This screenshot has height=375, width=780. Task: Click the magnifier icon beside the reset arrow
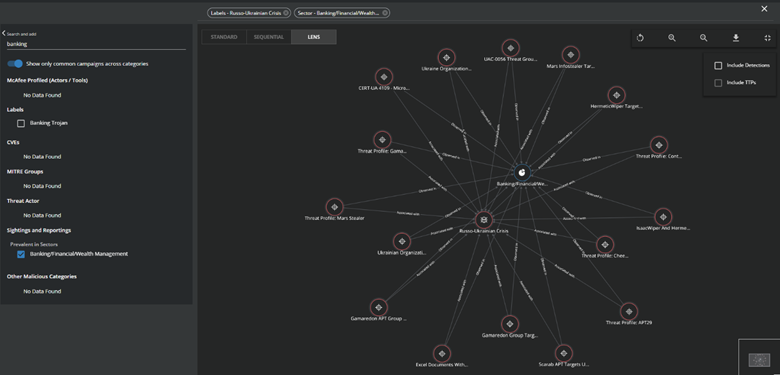(x=672, y=38)
